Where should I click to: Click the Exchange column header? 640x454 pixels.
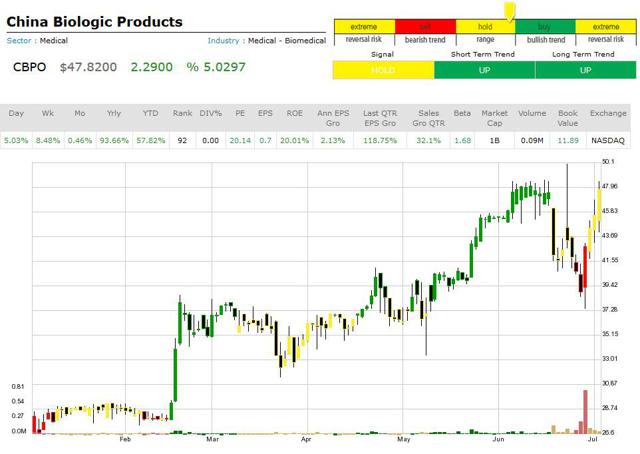click(608, 114)
